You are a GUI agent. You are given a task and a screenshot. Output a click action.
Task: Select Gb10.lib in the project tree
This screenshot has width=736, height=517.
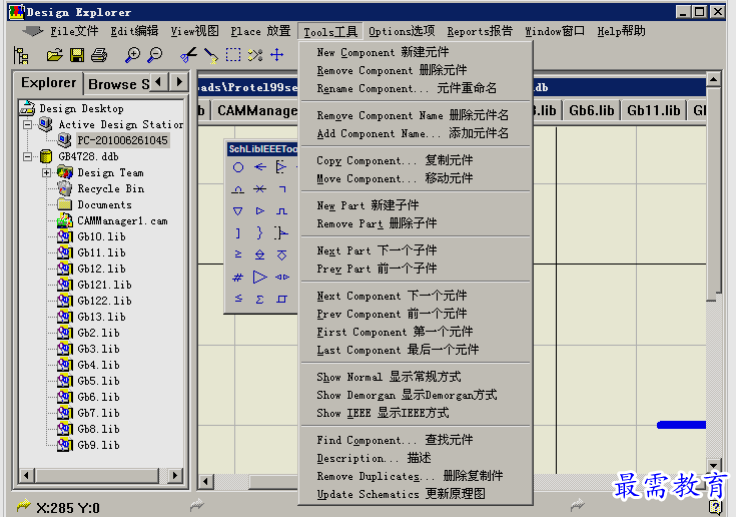click(x=101, y=237)
